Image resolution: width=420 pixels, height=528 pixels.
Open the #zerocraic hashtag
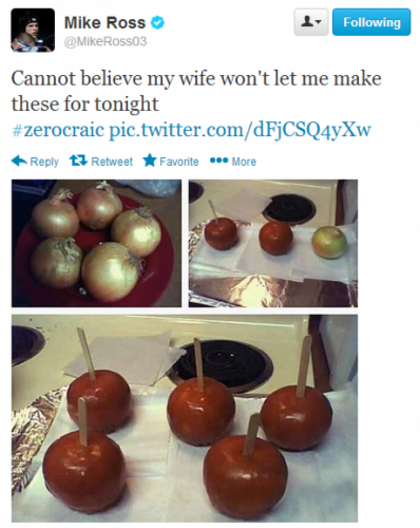(x=58, y=130)
